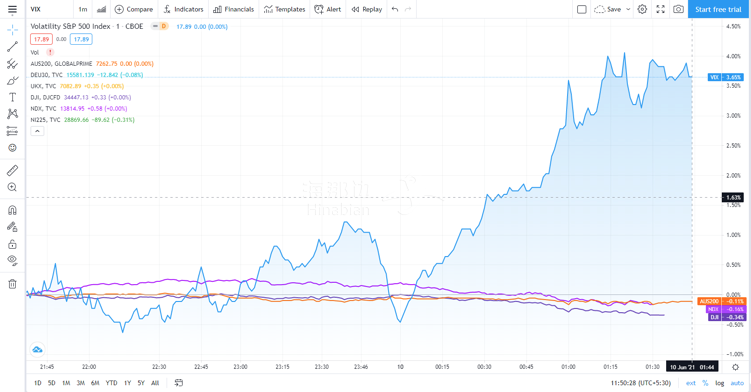Open the emoji icons tool
Image resolution: width=751 pixels, height=392 pixels.
[12, 148]
